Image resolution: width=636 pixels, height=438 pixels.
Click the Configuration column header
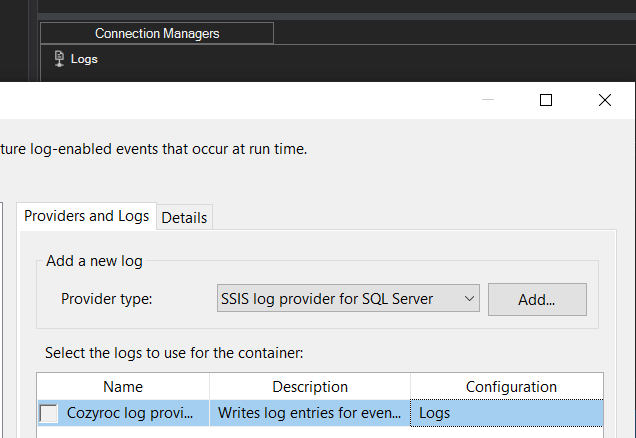coord(511,387)
